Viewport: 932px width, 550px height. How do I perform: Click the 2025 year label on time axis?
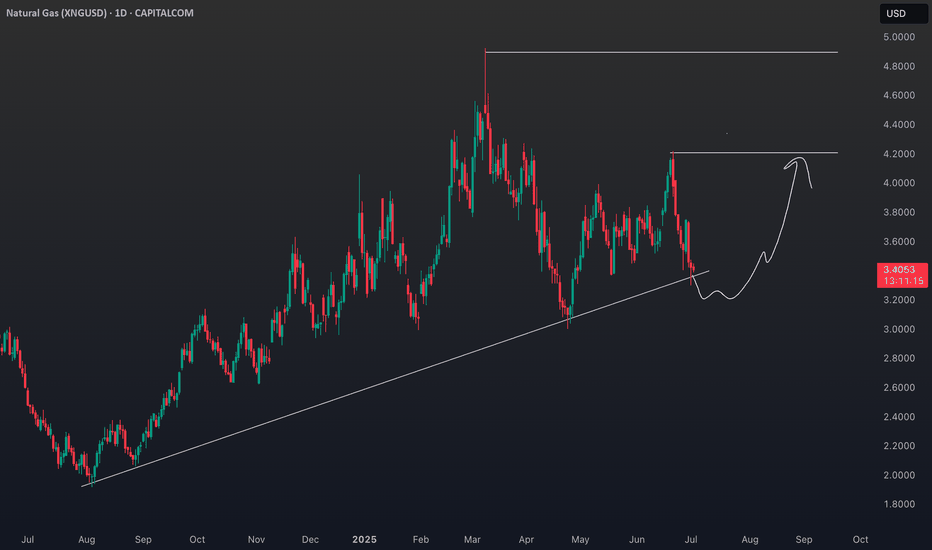point(364,539)
